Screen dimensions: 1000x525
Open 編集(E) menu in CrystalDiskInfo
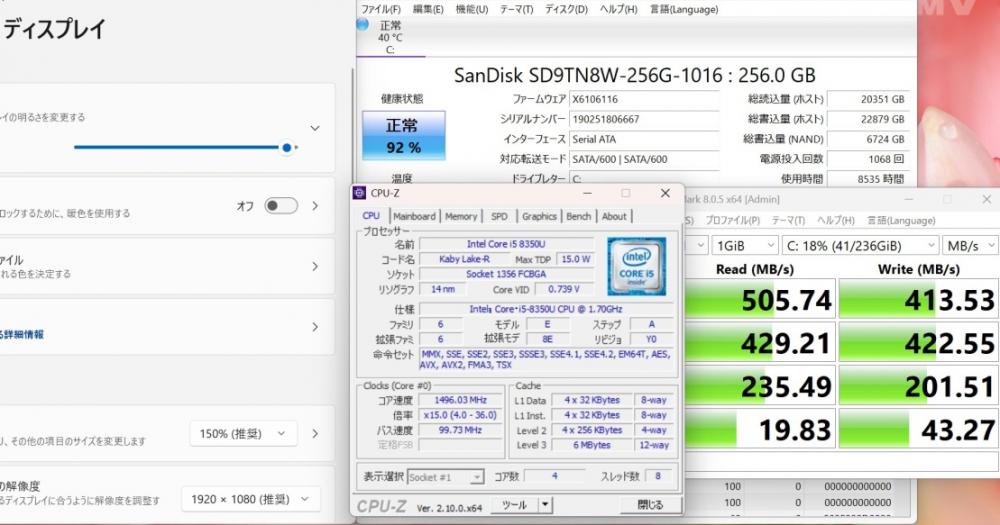tap(428, 9)
